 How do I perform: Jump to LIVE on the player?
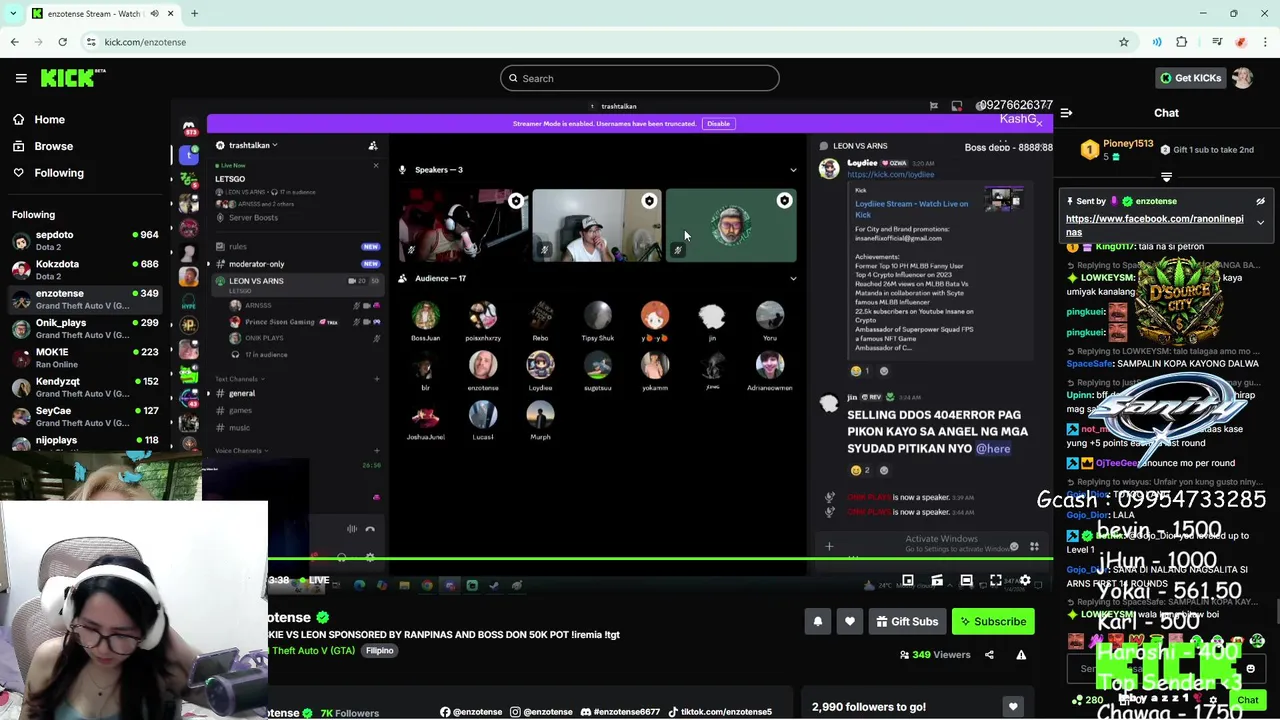click(x=313, y=580)
